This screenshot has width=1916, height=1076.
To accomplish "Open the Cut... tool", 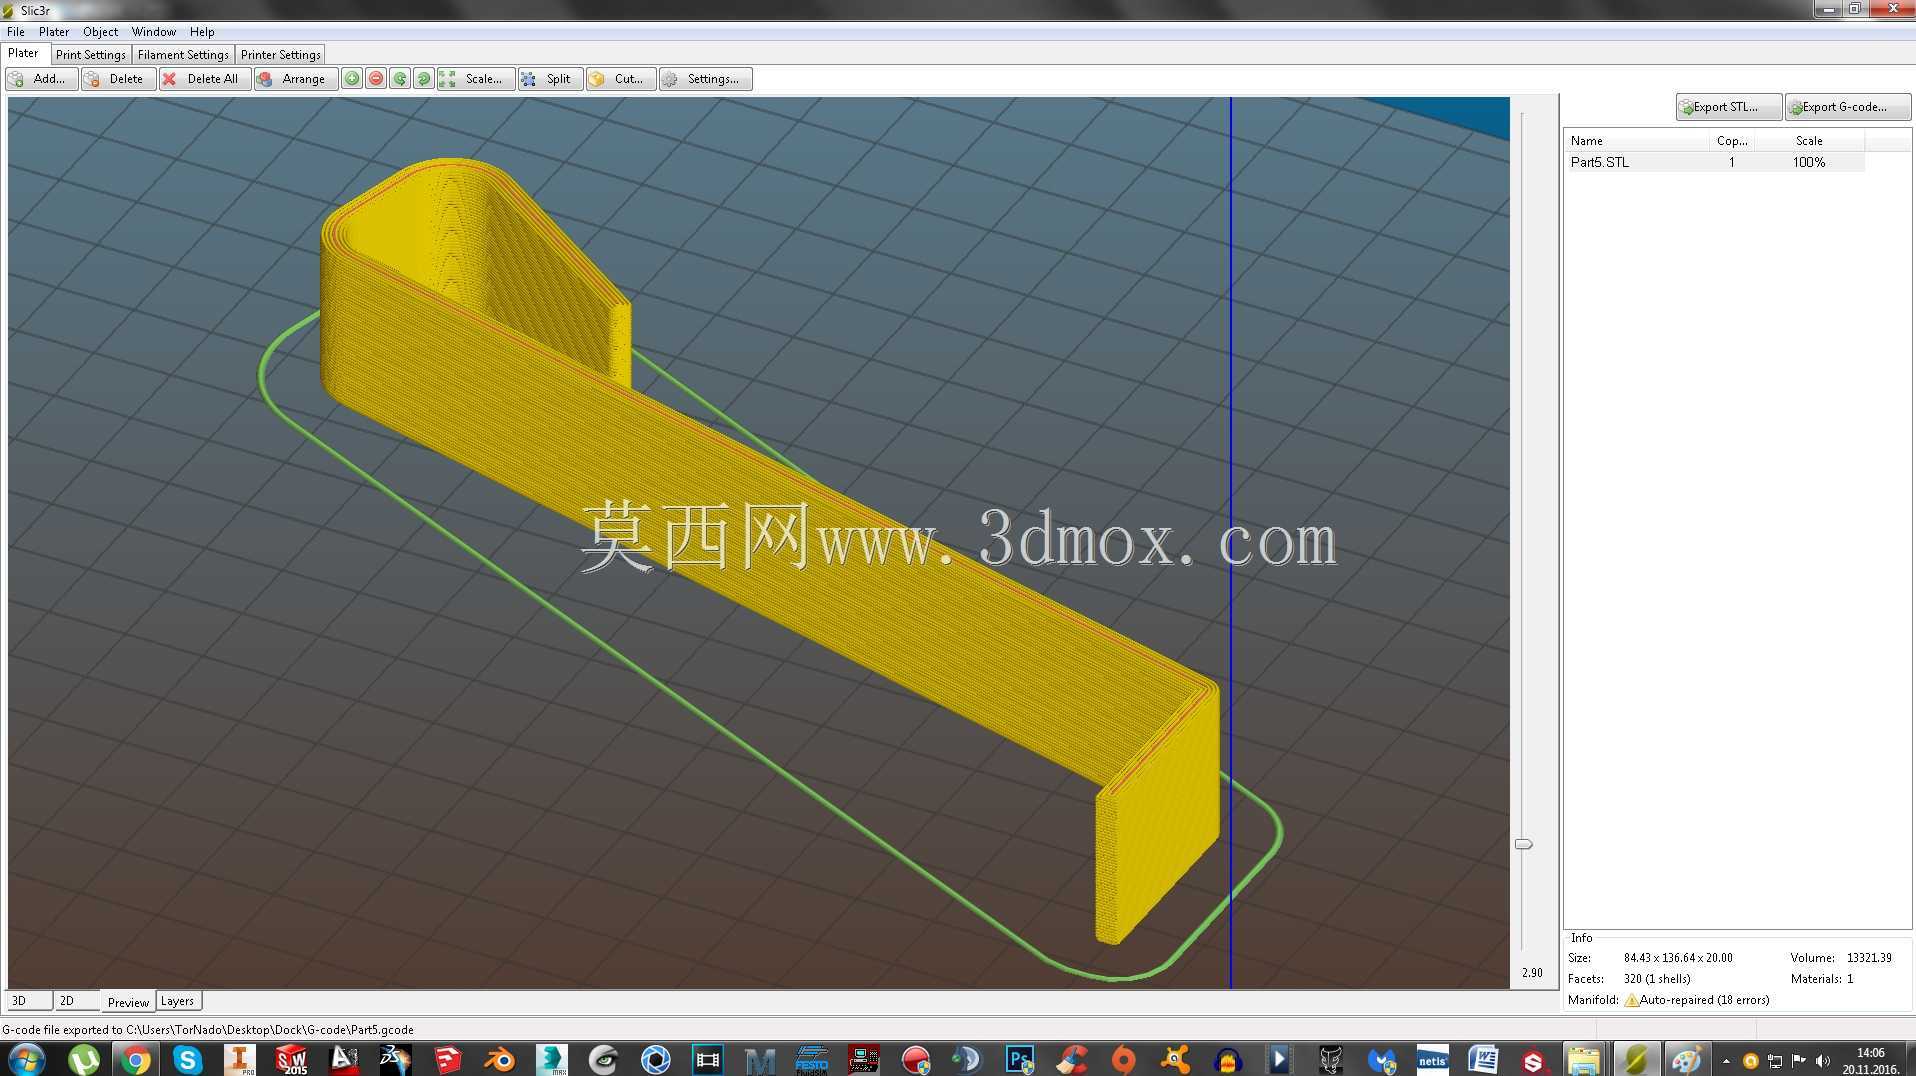I will [621, 79].
